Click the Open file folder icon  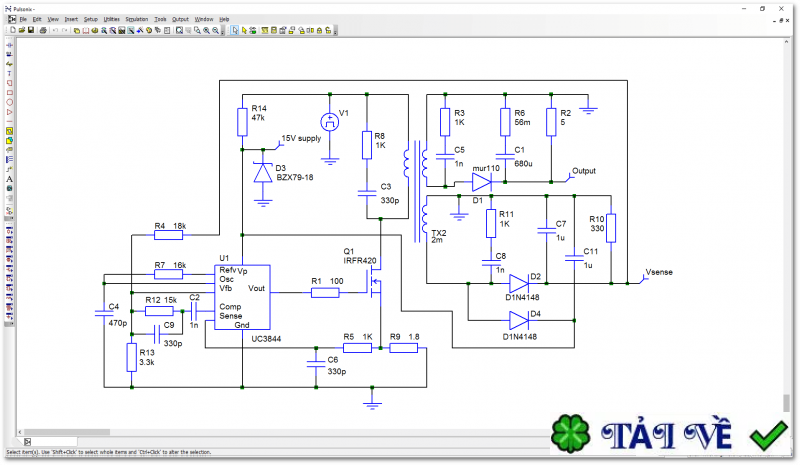[21, 30]
